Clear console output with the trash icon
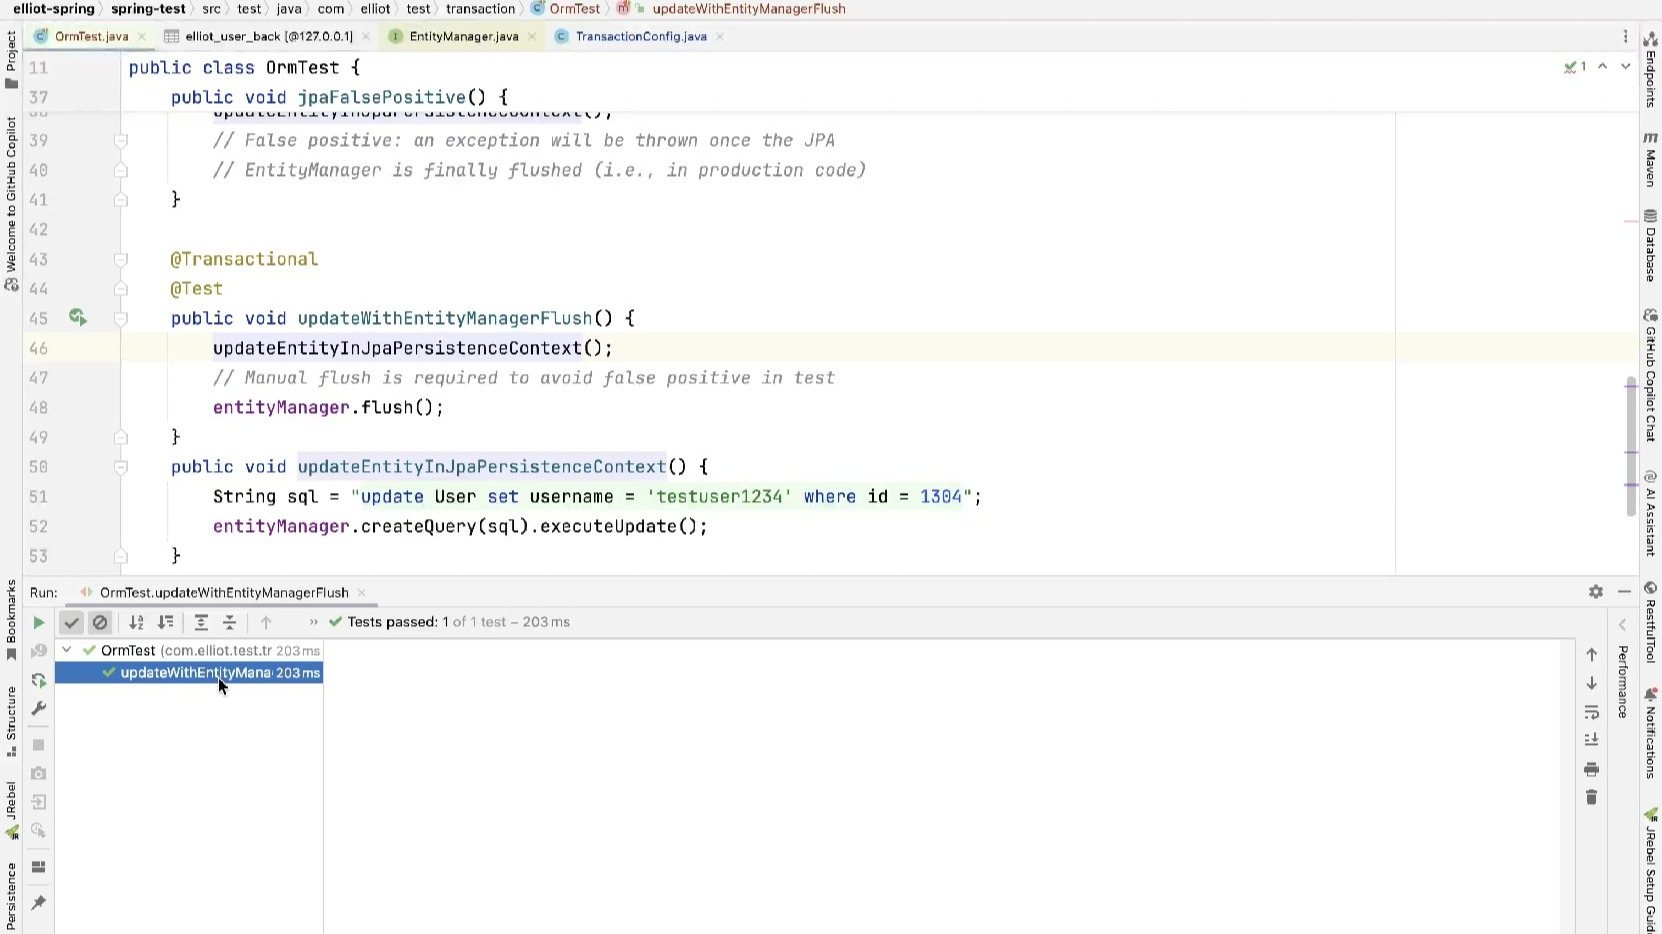Viewport: 1662px width, 934px height. 1591,798
